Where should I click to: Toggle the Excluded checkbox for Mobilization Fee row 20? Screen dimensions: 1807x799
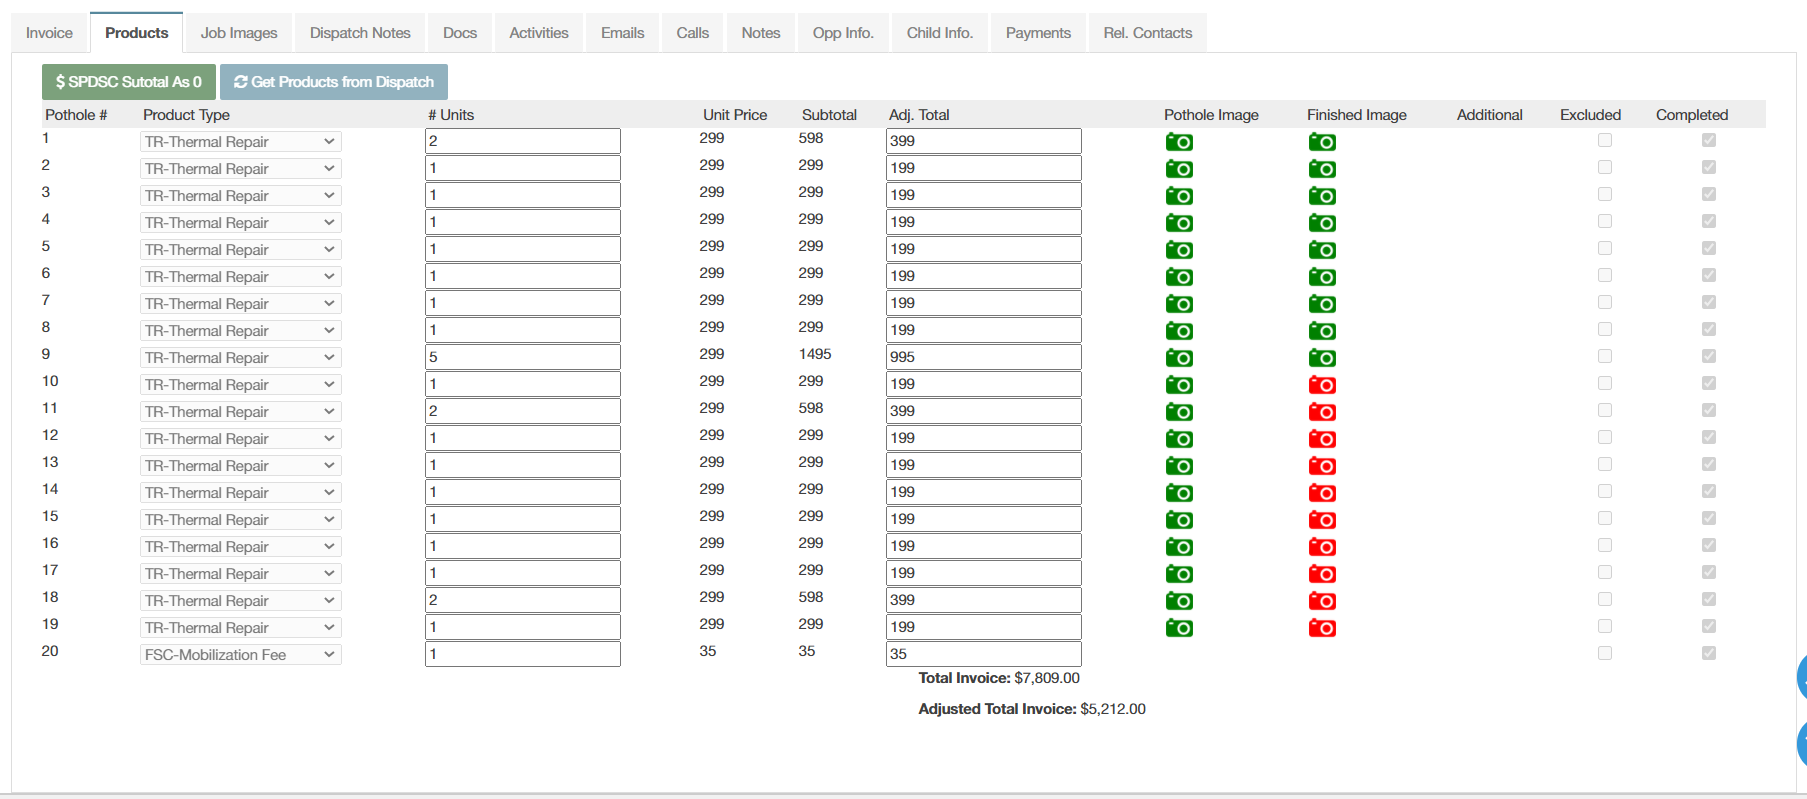[x=1605, y=653]
